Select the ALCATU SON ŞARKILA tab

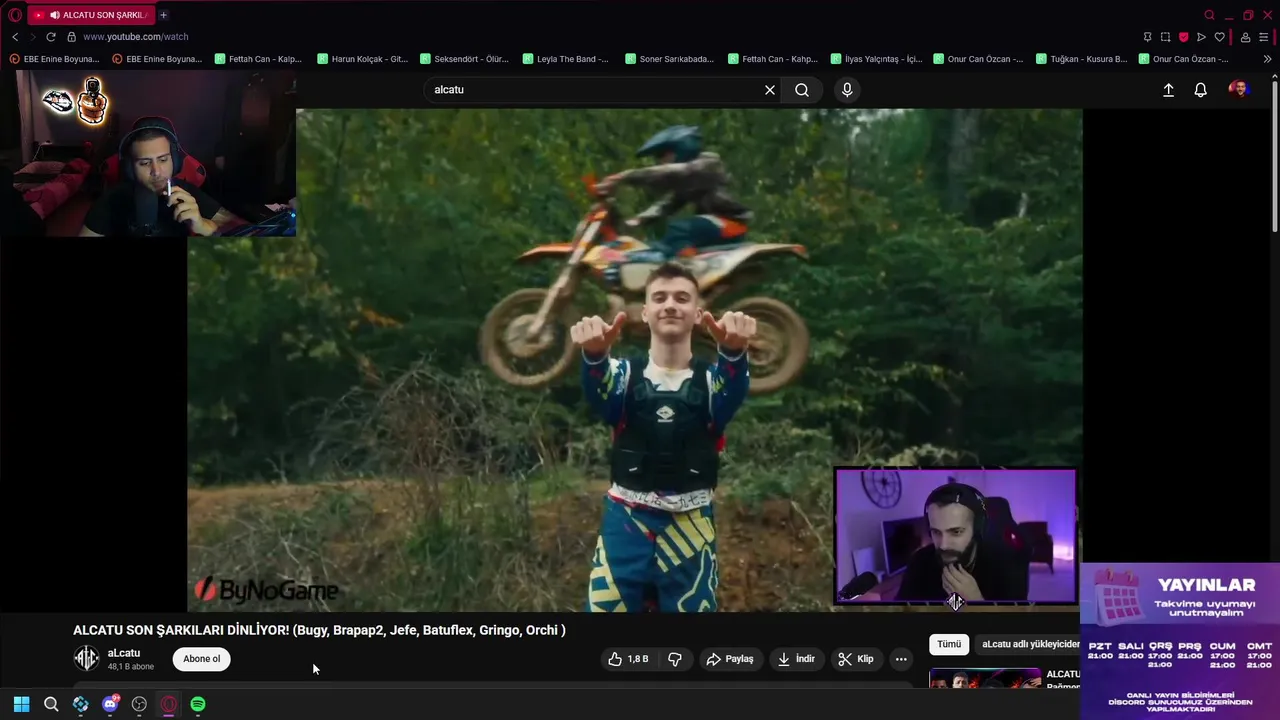tap(90, 15)
